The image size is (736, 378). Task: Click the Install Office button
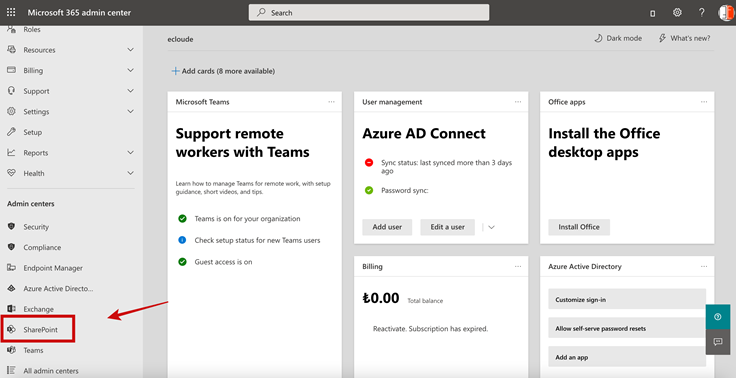point(579,227)
